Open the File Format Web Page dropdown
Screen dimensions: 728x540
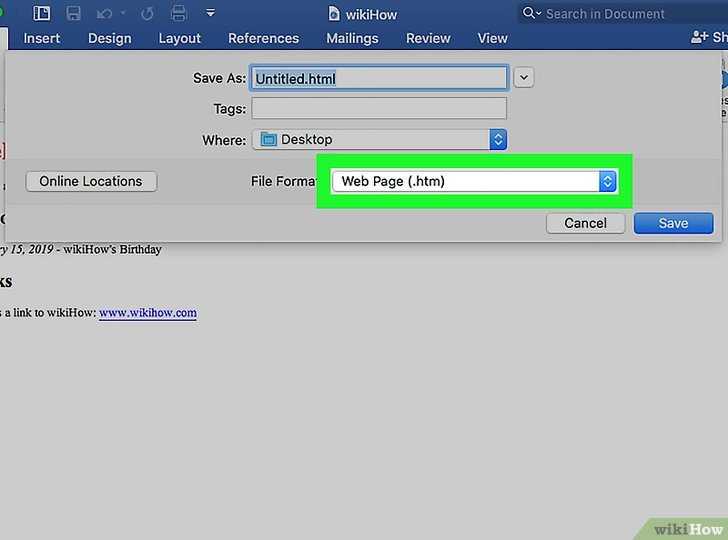474,181
